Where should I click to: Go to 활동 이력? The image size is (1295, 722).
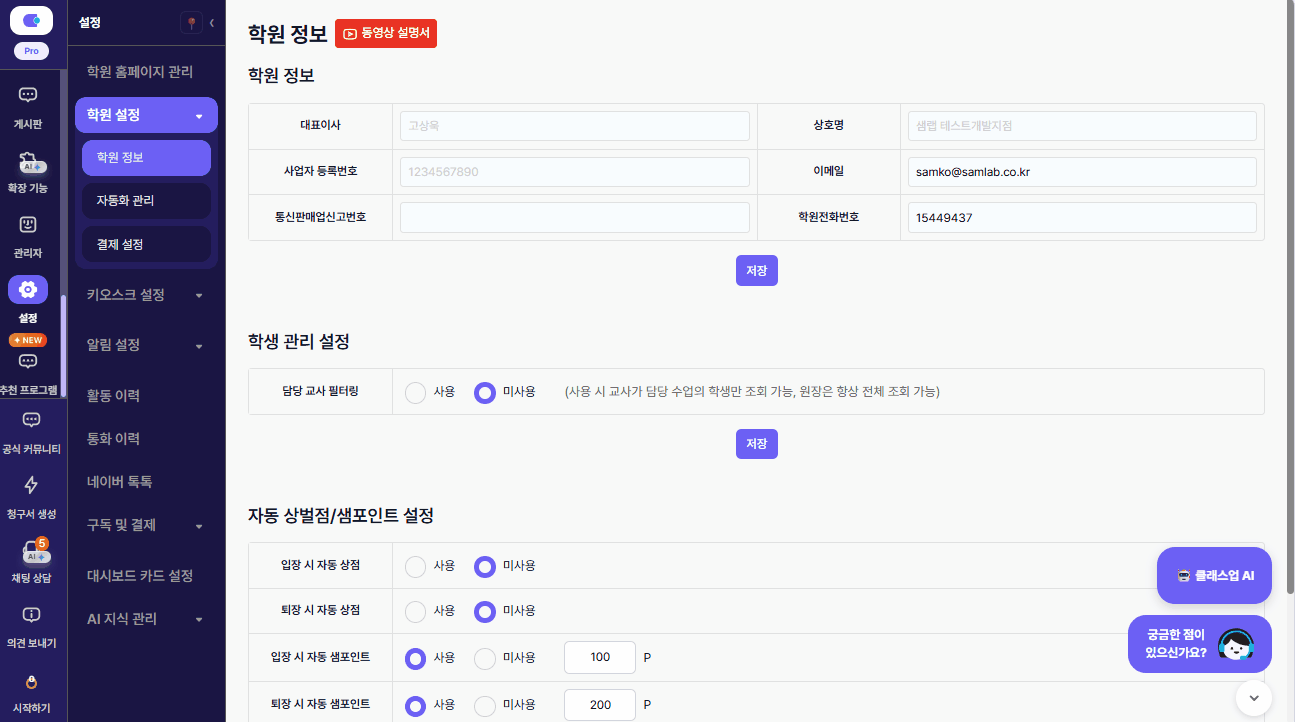coord(113,396)
